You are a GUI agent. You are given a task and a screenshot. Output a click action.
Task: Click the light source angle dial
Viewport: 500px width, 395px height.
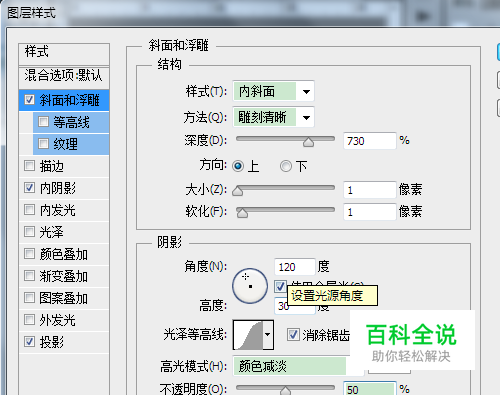coord(250,286)
